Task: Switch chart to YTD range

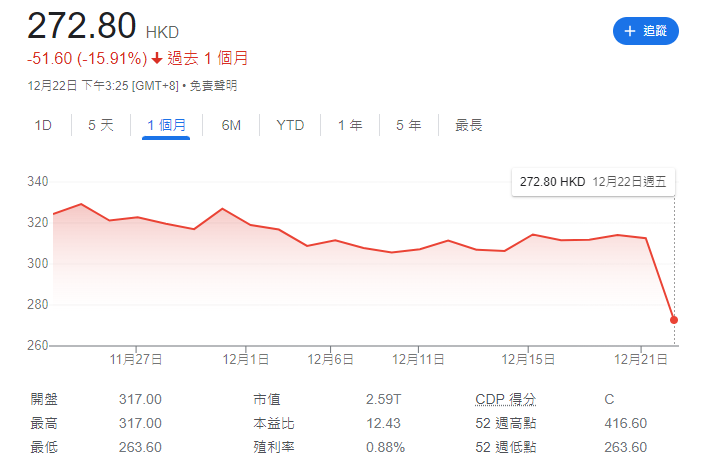Action: coord(290,125)
